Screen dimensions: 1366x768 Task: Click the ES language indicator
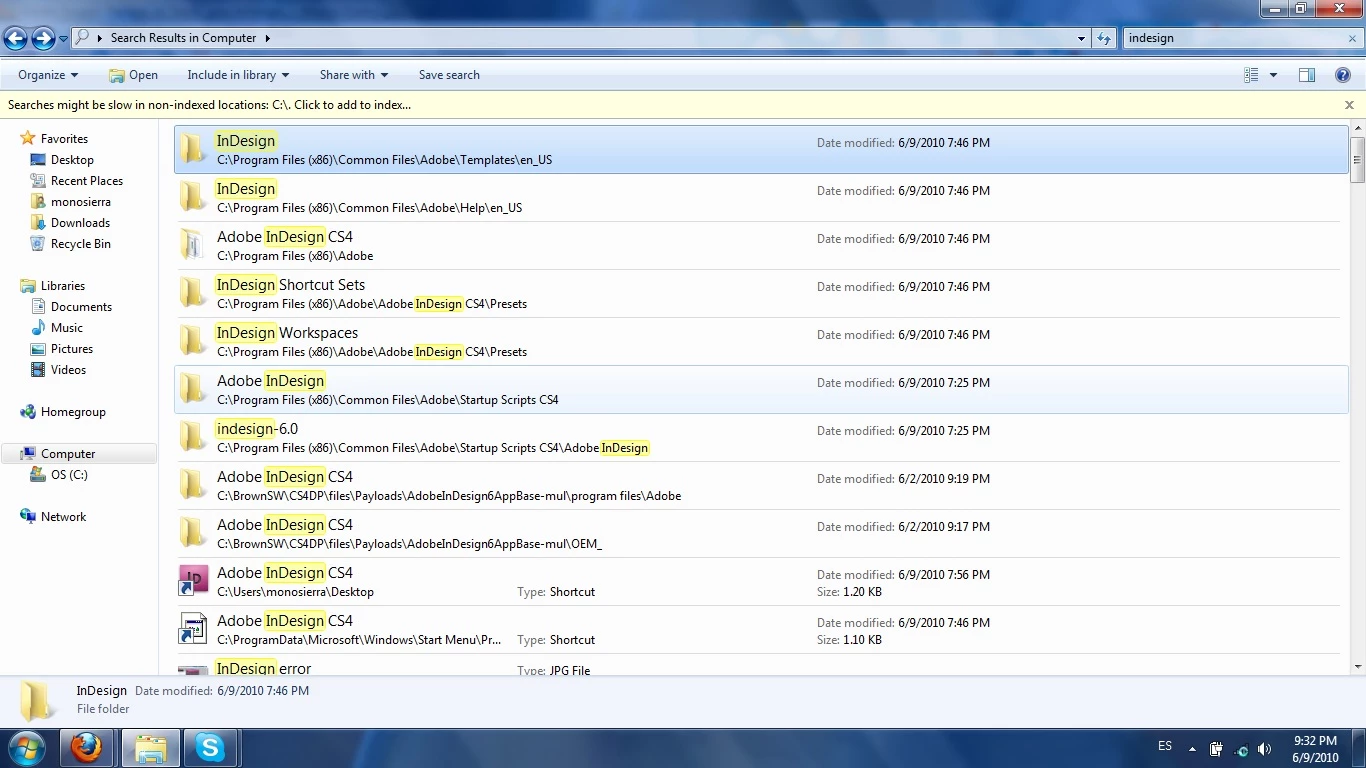click(x=1165, y=746)
